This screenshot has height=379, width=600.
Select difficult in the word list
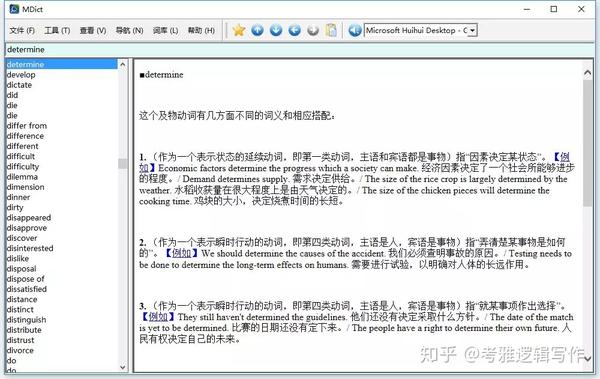[21, 156]
